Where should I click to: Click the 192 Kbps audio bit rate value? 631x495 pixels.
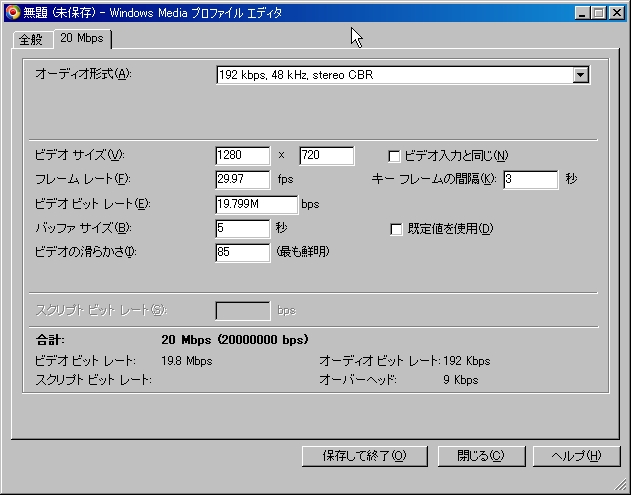click(467, 361)
